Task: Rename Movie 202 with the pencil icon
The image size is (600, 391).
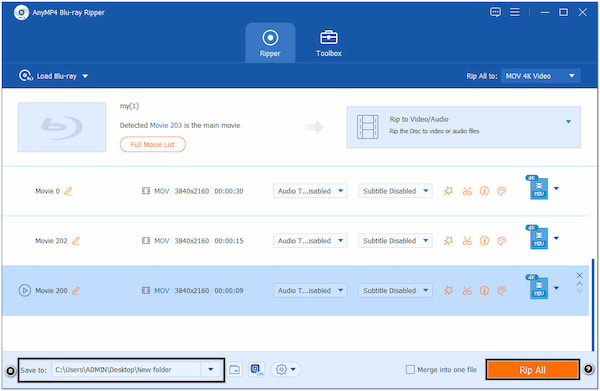Action: pyautogui.click(x=76, y=241)
